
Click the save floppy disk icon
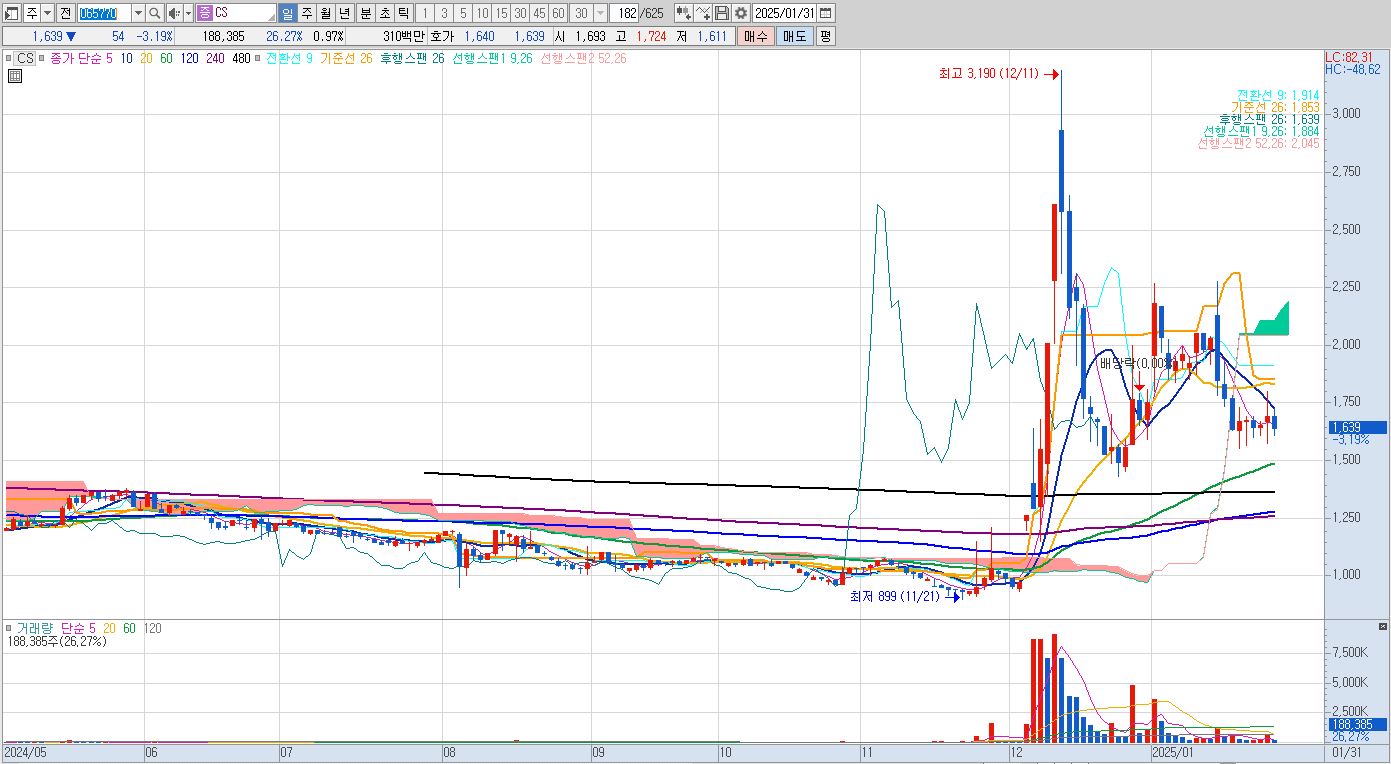(x=722, y=13)
